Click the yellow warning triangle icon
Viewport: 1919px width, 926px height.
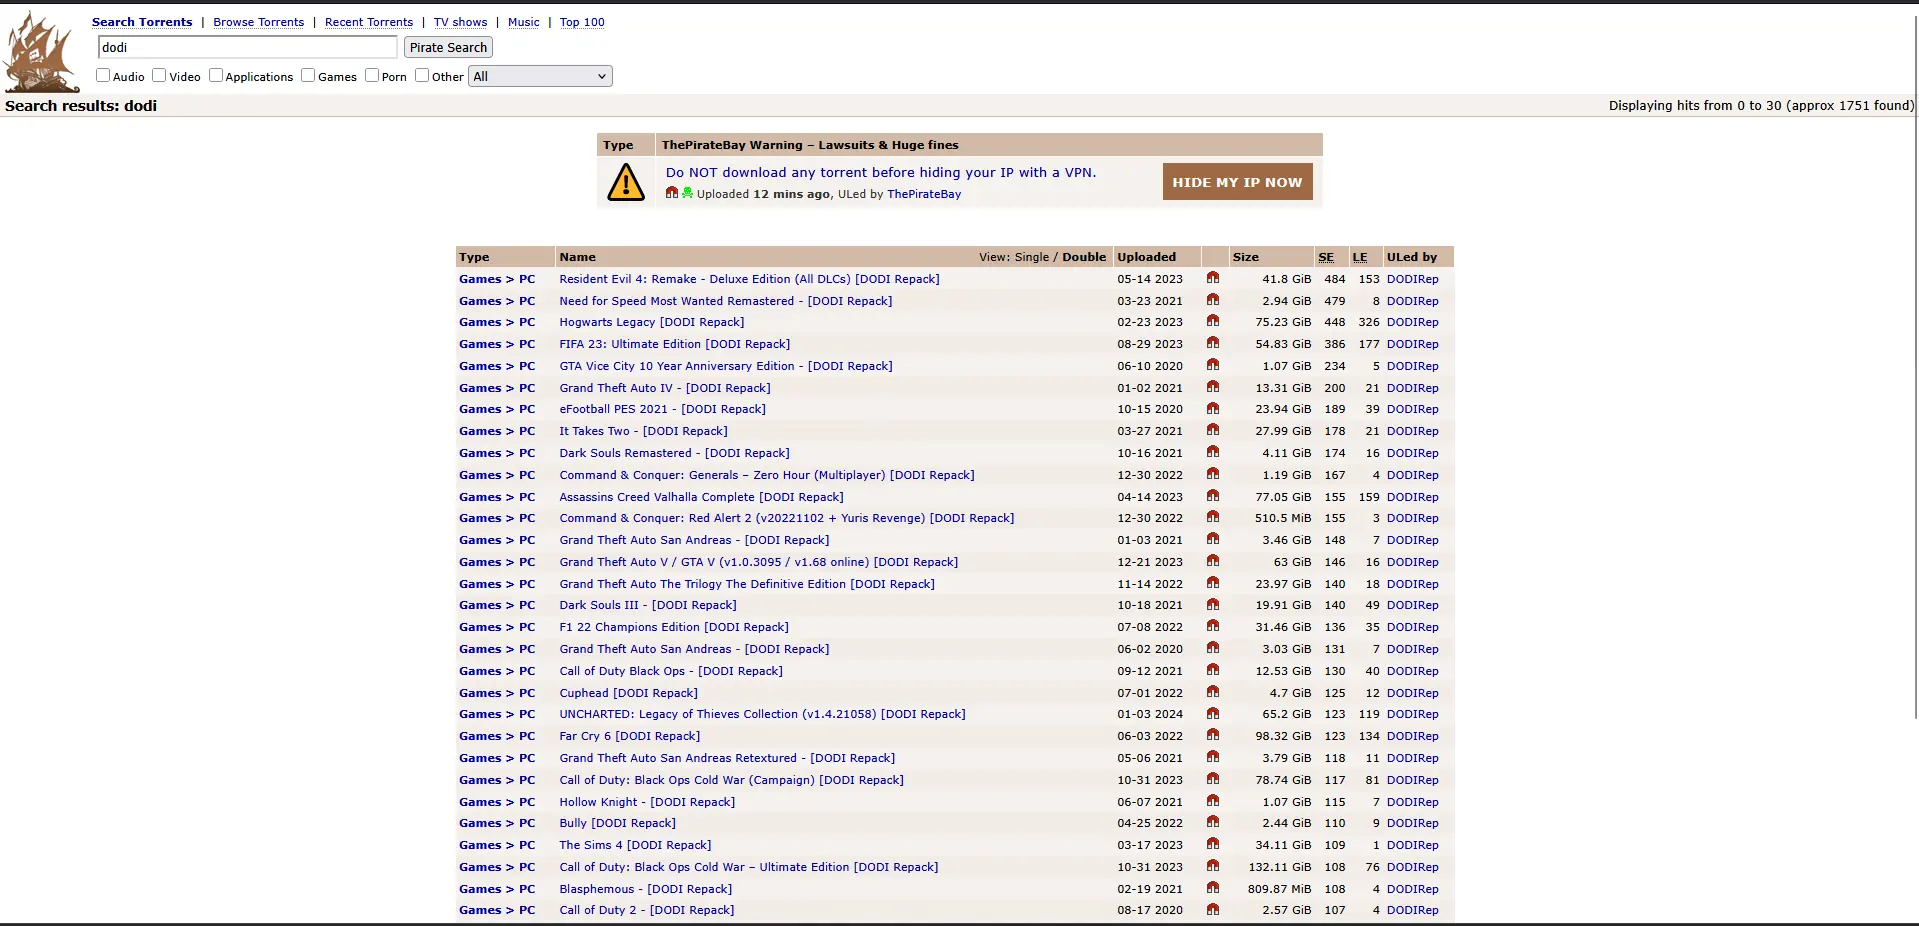click(626, 182)
